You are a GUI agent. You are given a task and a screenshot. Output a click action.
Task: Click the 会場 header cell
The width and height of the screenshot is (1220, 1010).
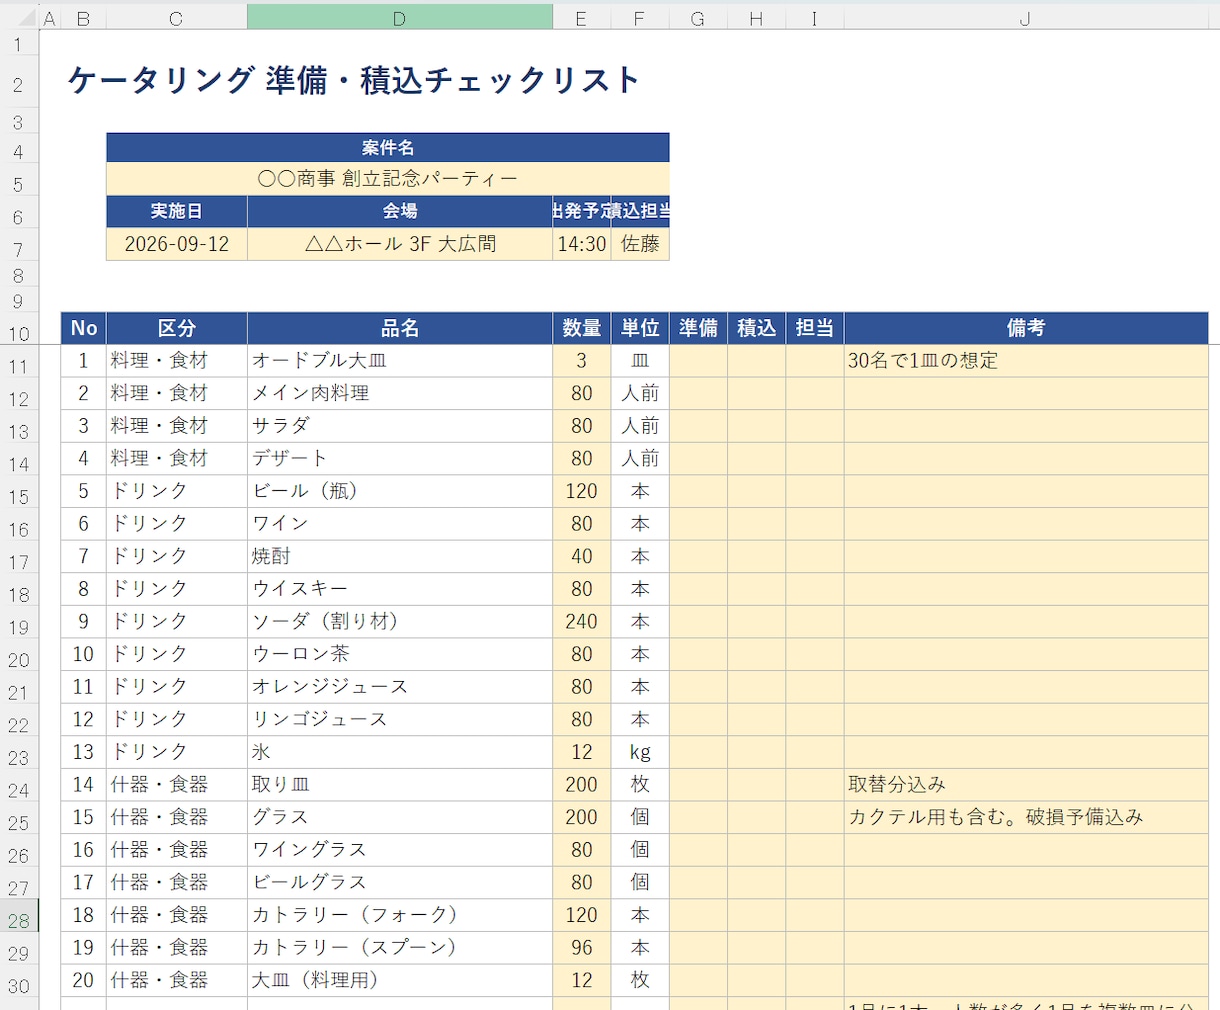(x=400, y=211)
